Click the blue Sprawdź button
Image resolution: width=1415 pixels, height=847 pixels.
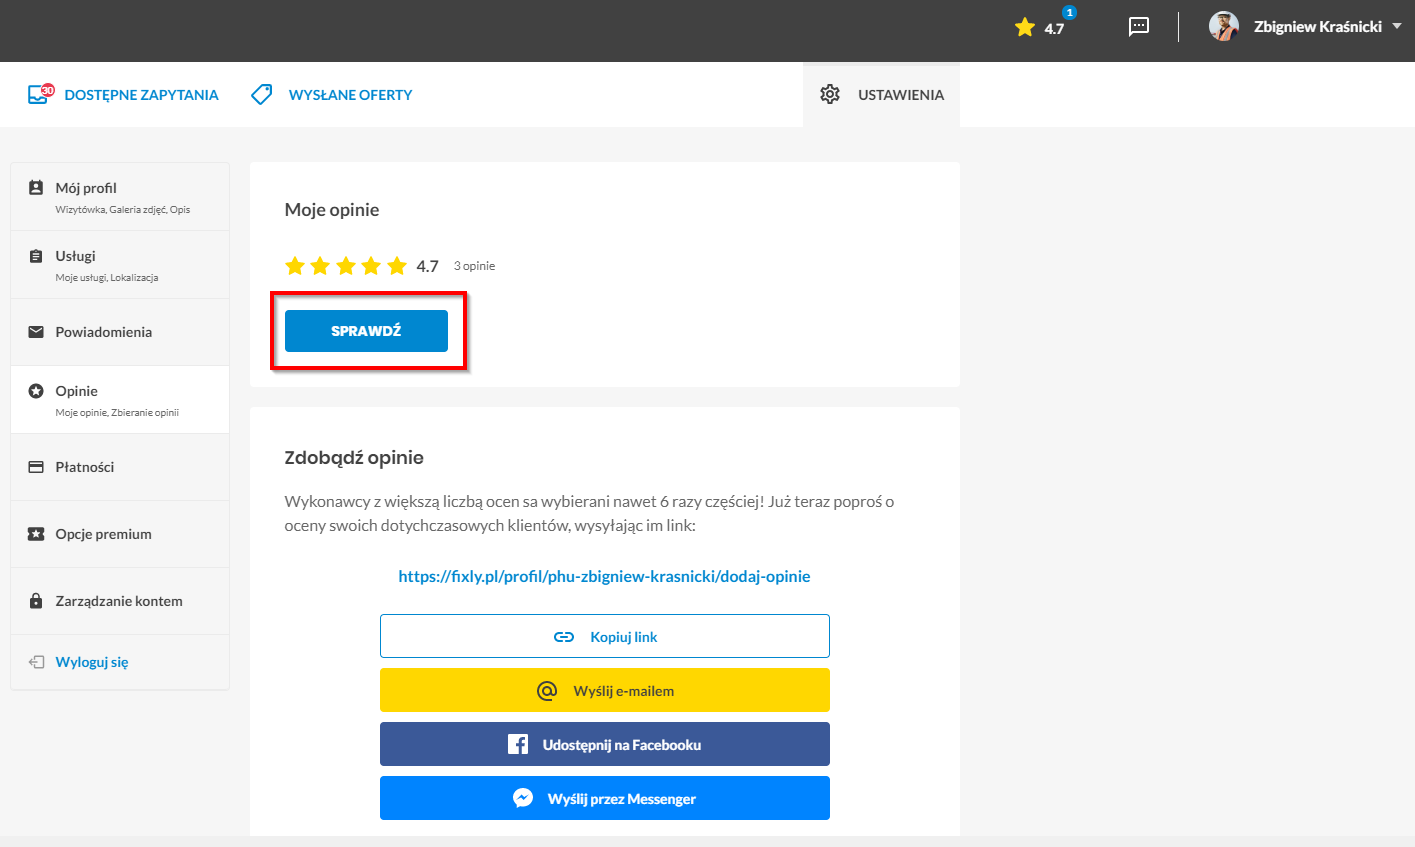[x=366, y=331]
